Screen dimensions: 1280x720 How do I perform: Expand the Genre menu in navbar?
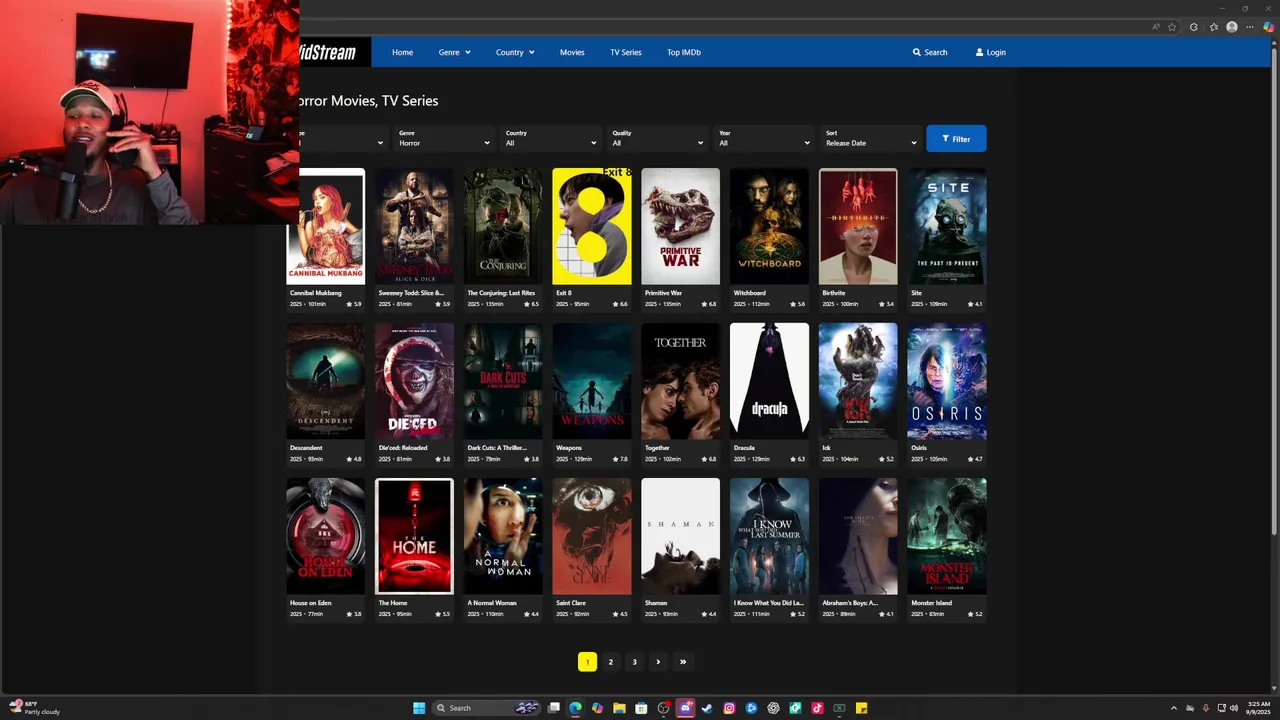[454, 52]
